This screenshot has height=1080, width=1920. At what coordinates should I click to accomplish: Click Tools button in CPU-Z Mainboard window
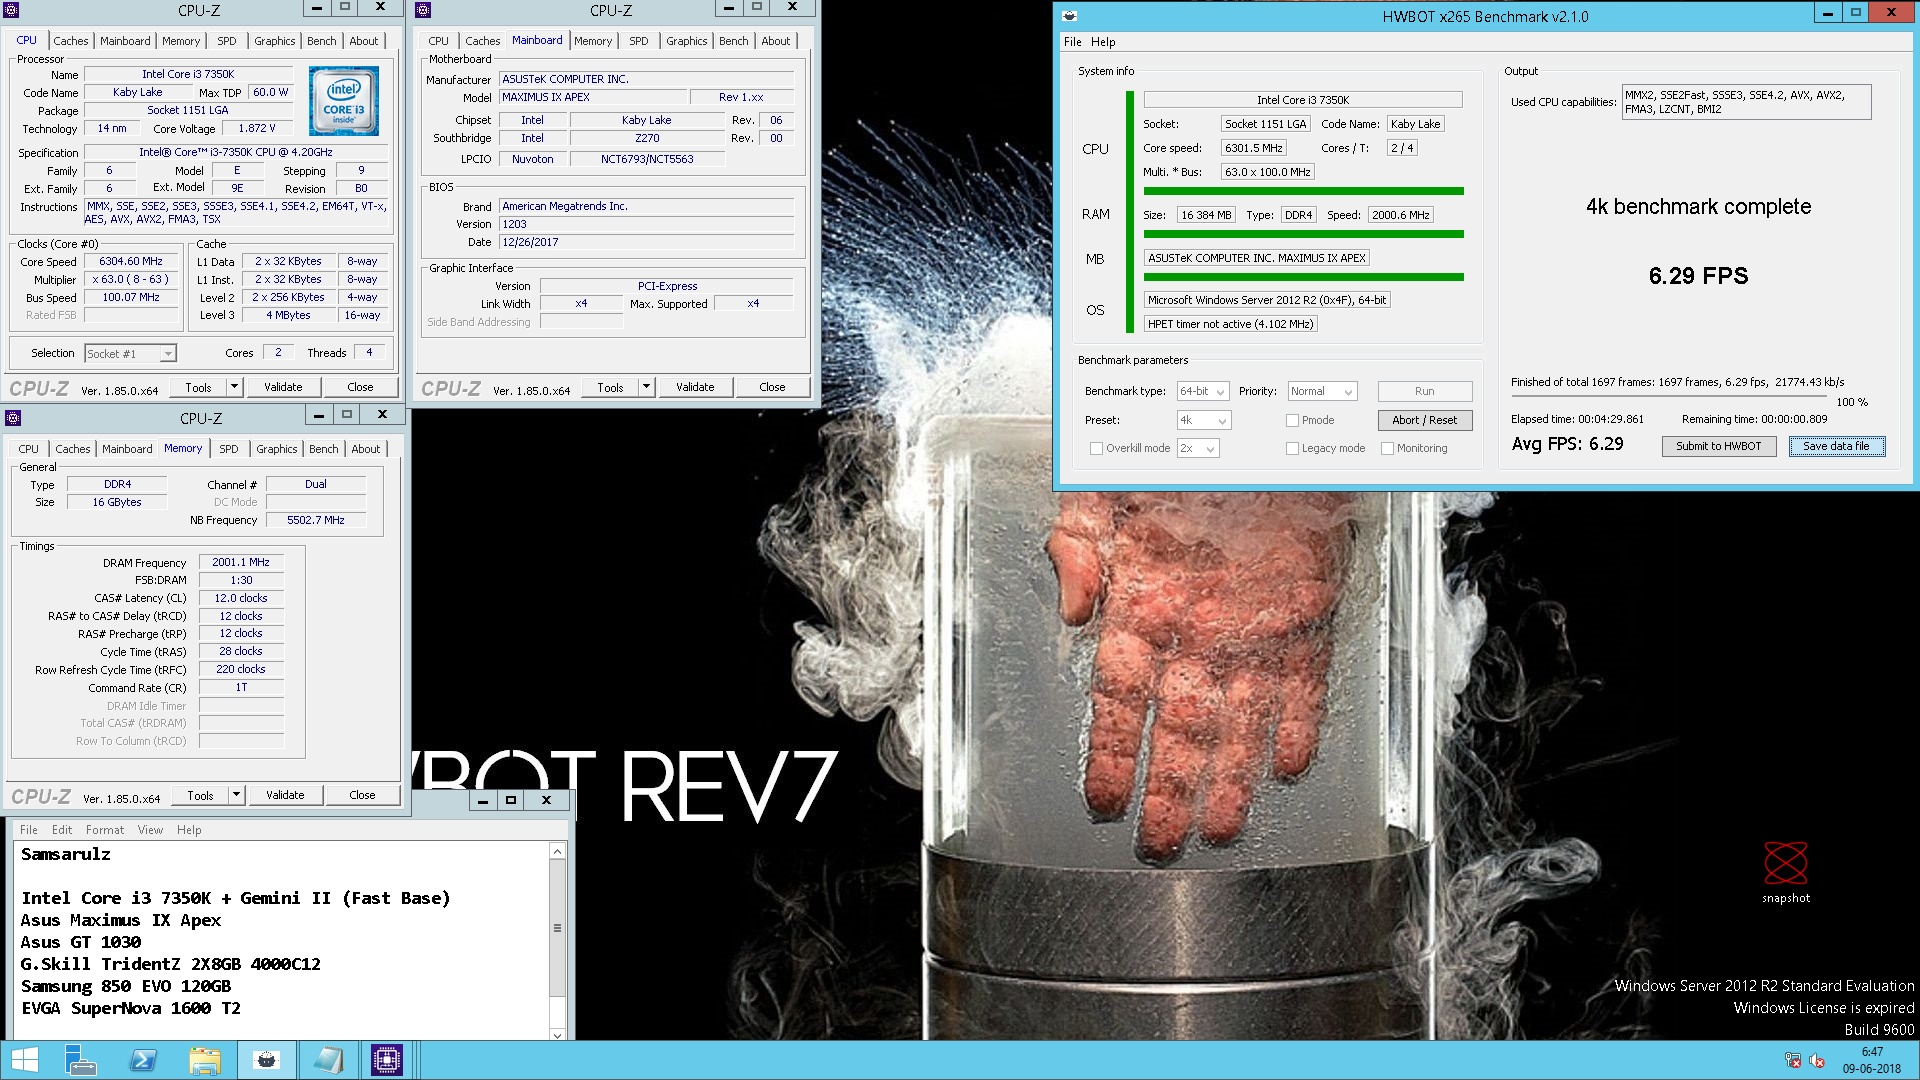pos(610,387)
